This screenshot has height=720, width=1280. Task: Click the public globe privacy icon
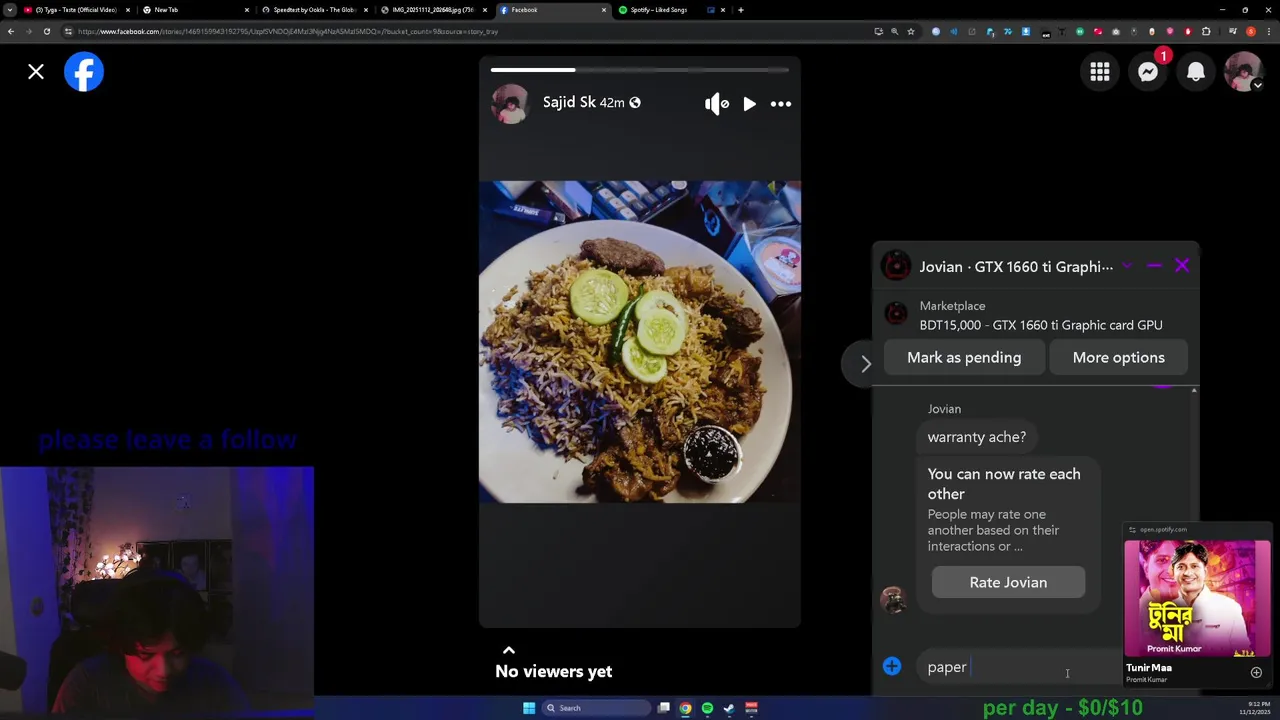[634, 103]
